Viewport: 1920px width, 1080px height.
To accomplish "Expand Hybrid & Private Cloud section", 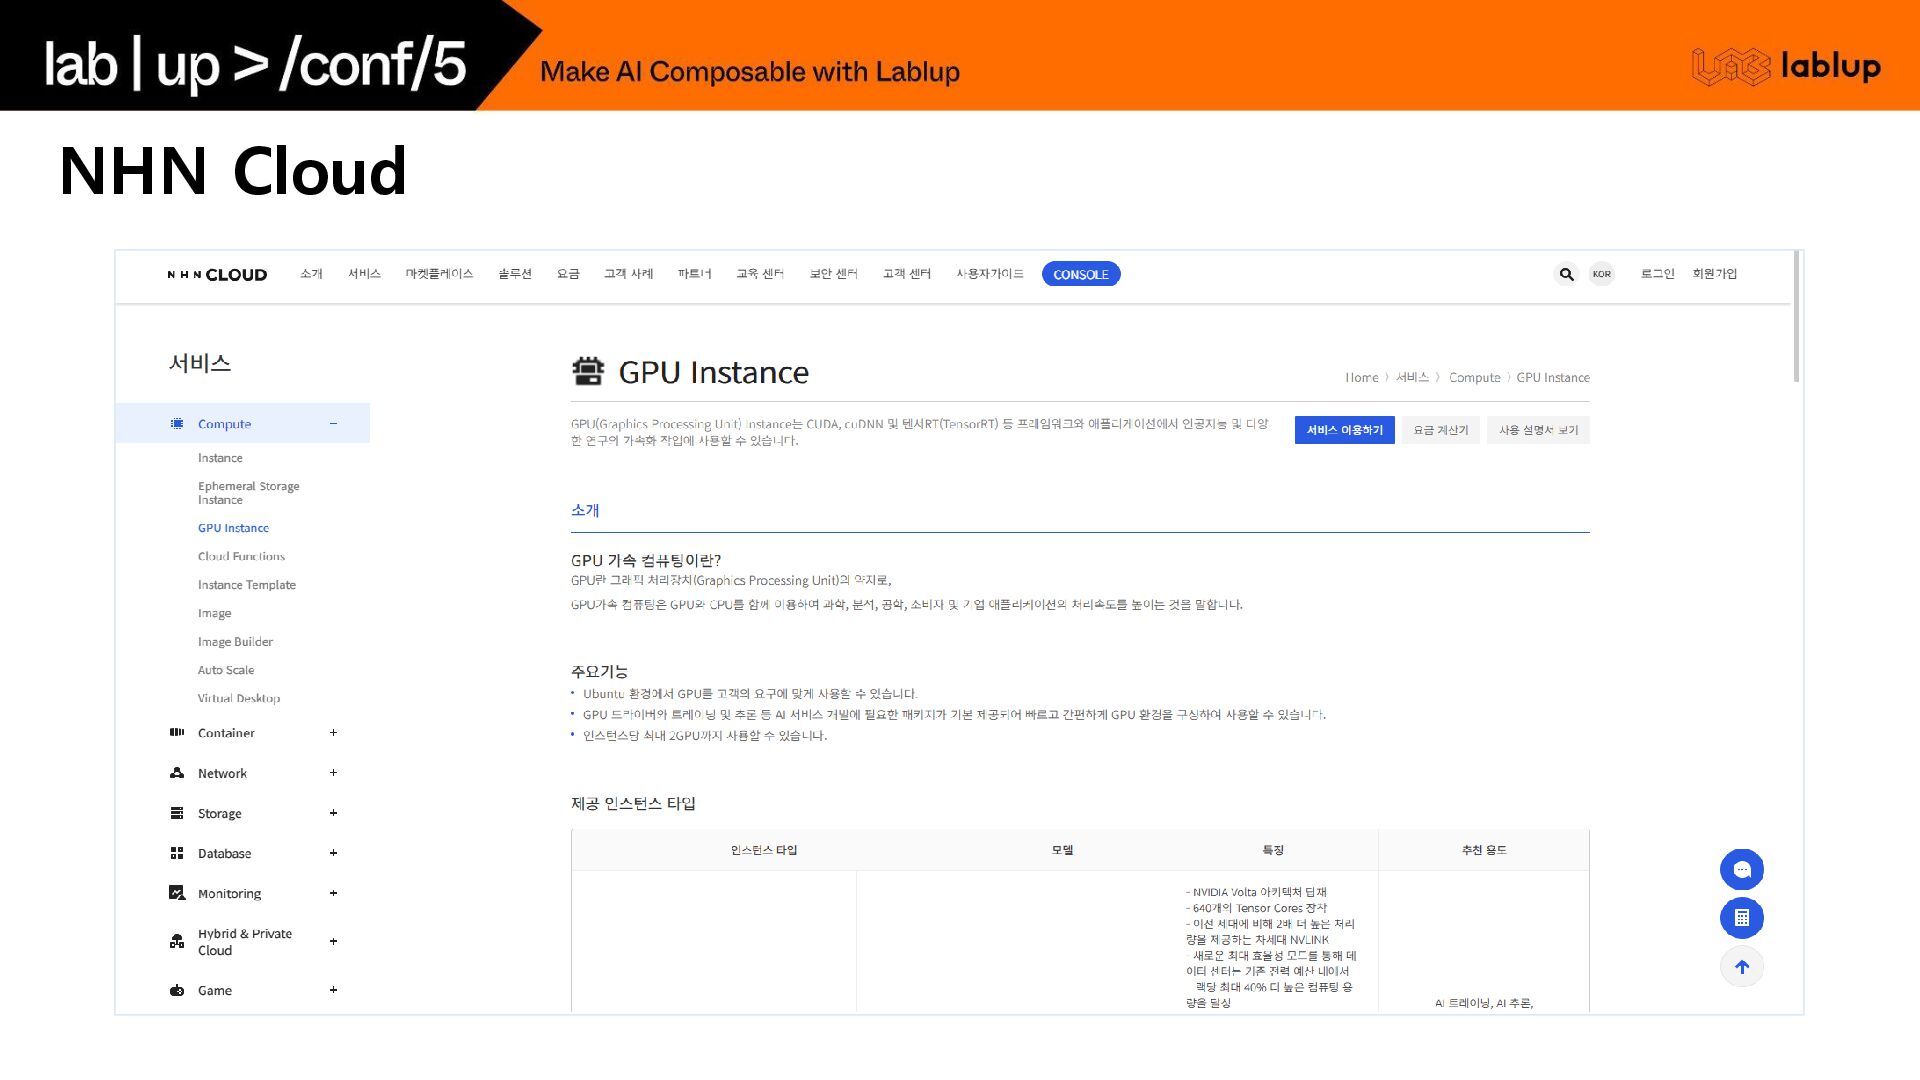I will click(333, 941).
